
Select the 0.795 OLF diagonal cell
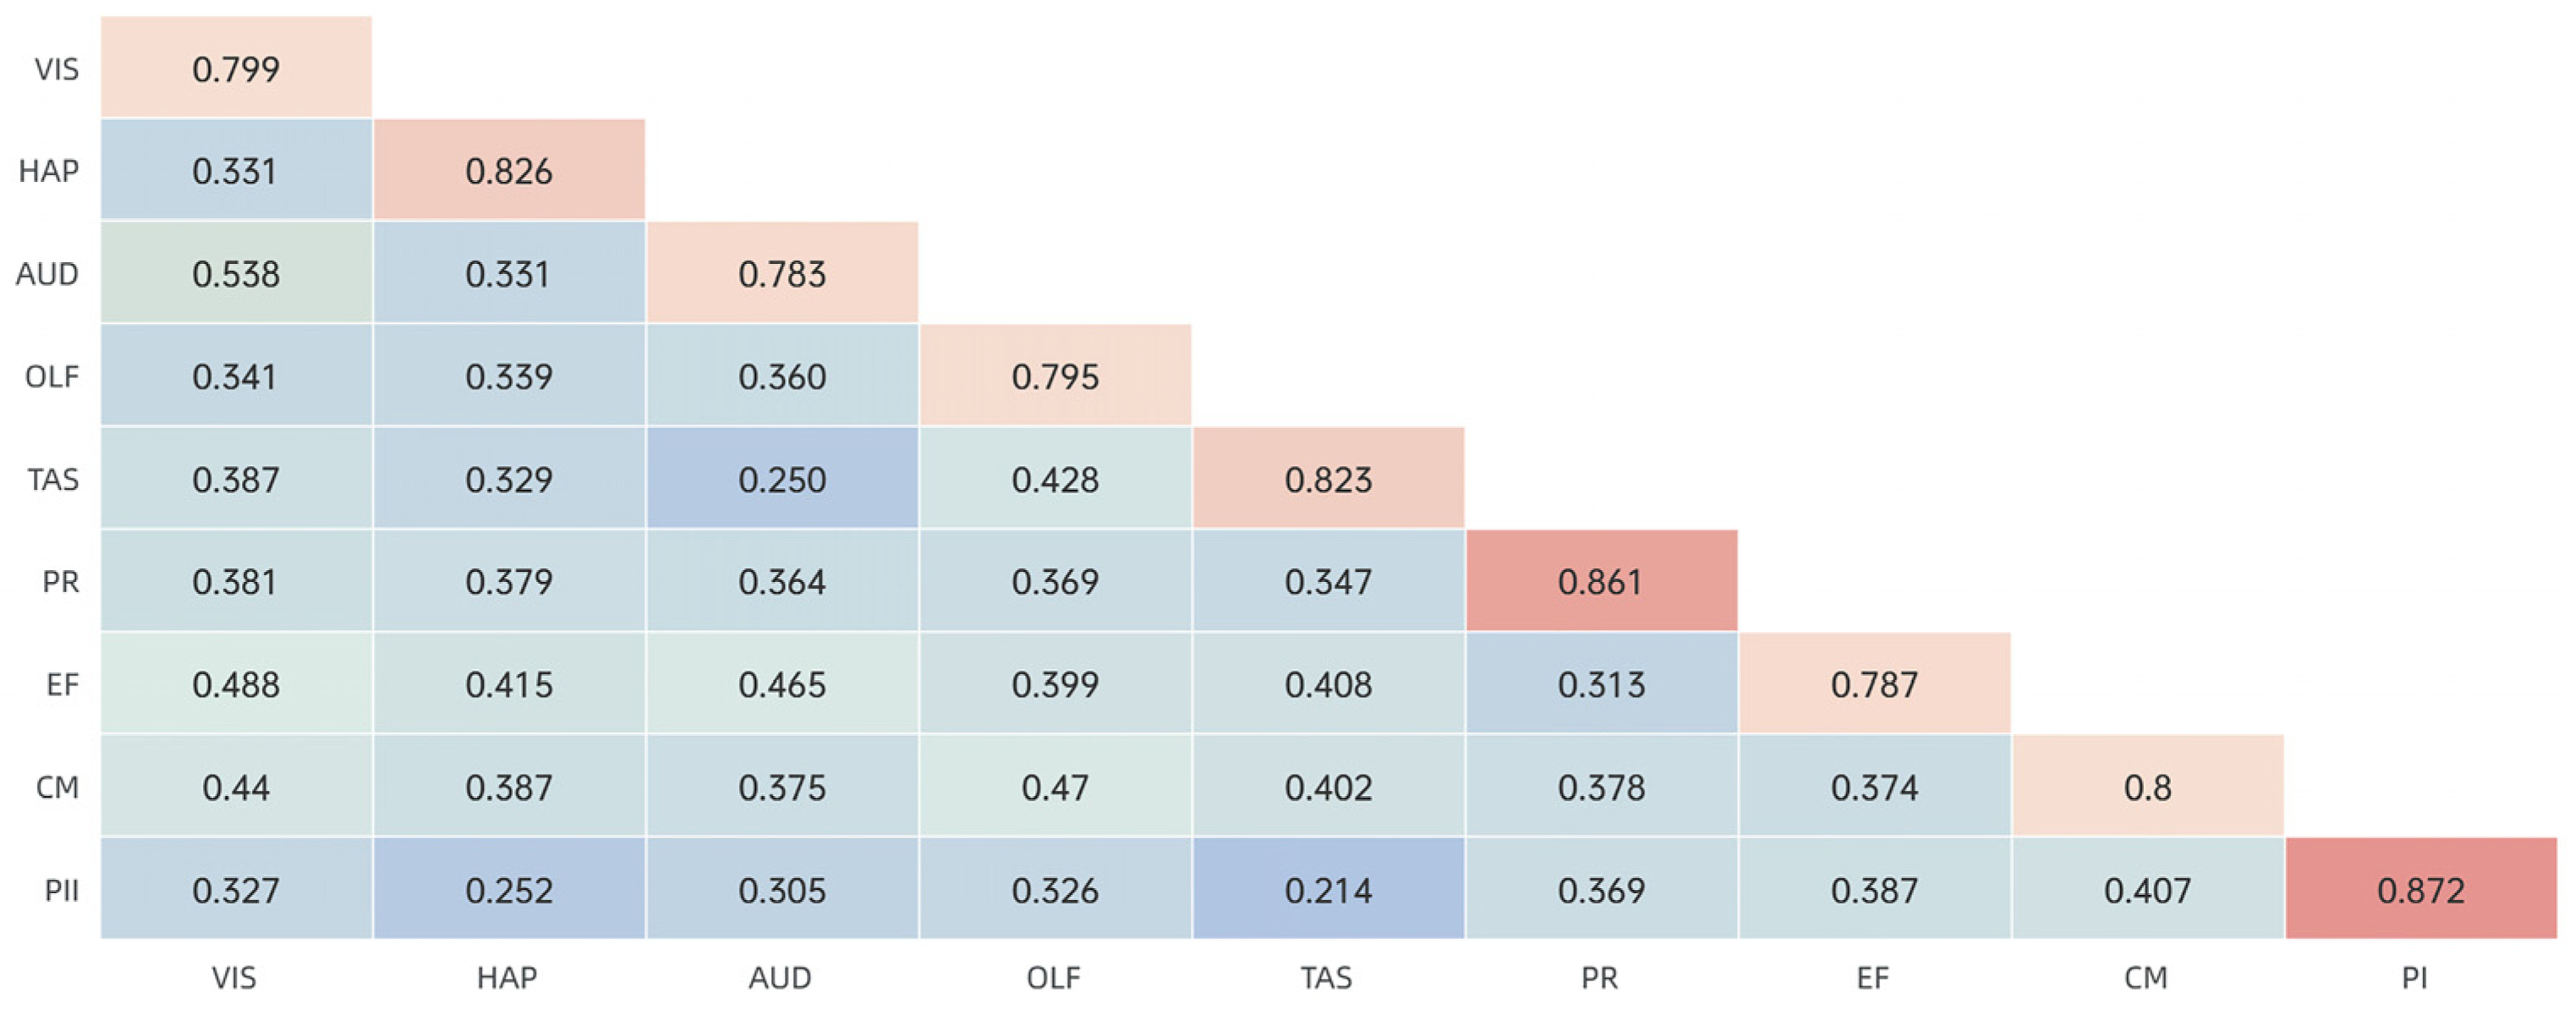[x=1055, y=376]
